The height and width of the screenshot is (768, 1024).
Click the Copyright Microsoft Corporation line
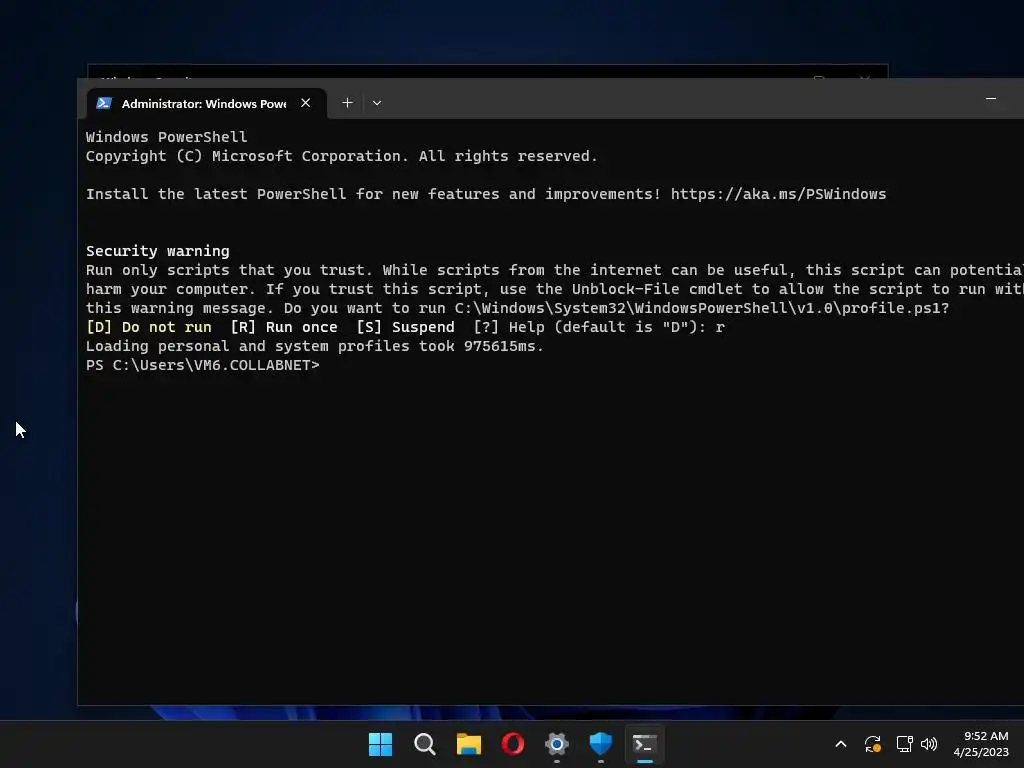342,156
